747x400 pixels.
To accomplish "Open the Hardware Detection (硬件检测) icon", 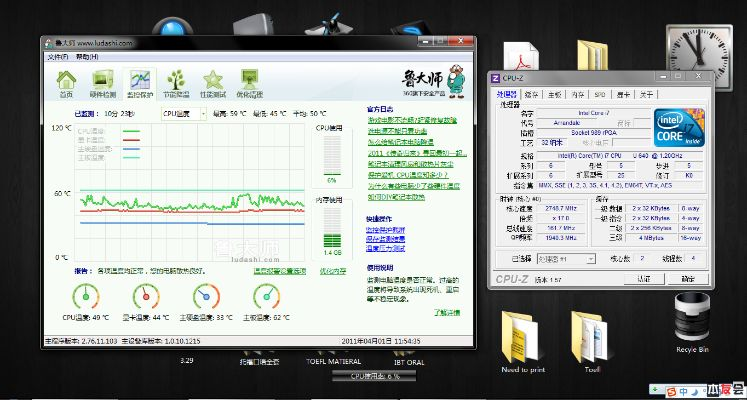I will coord(103,82).
